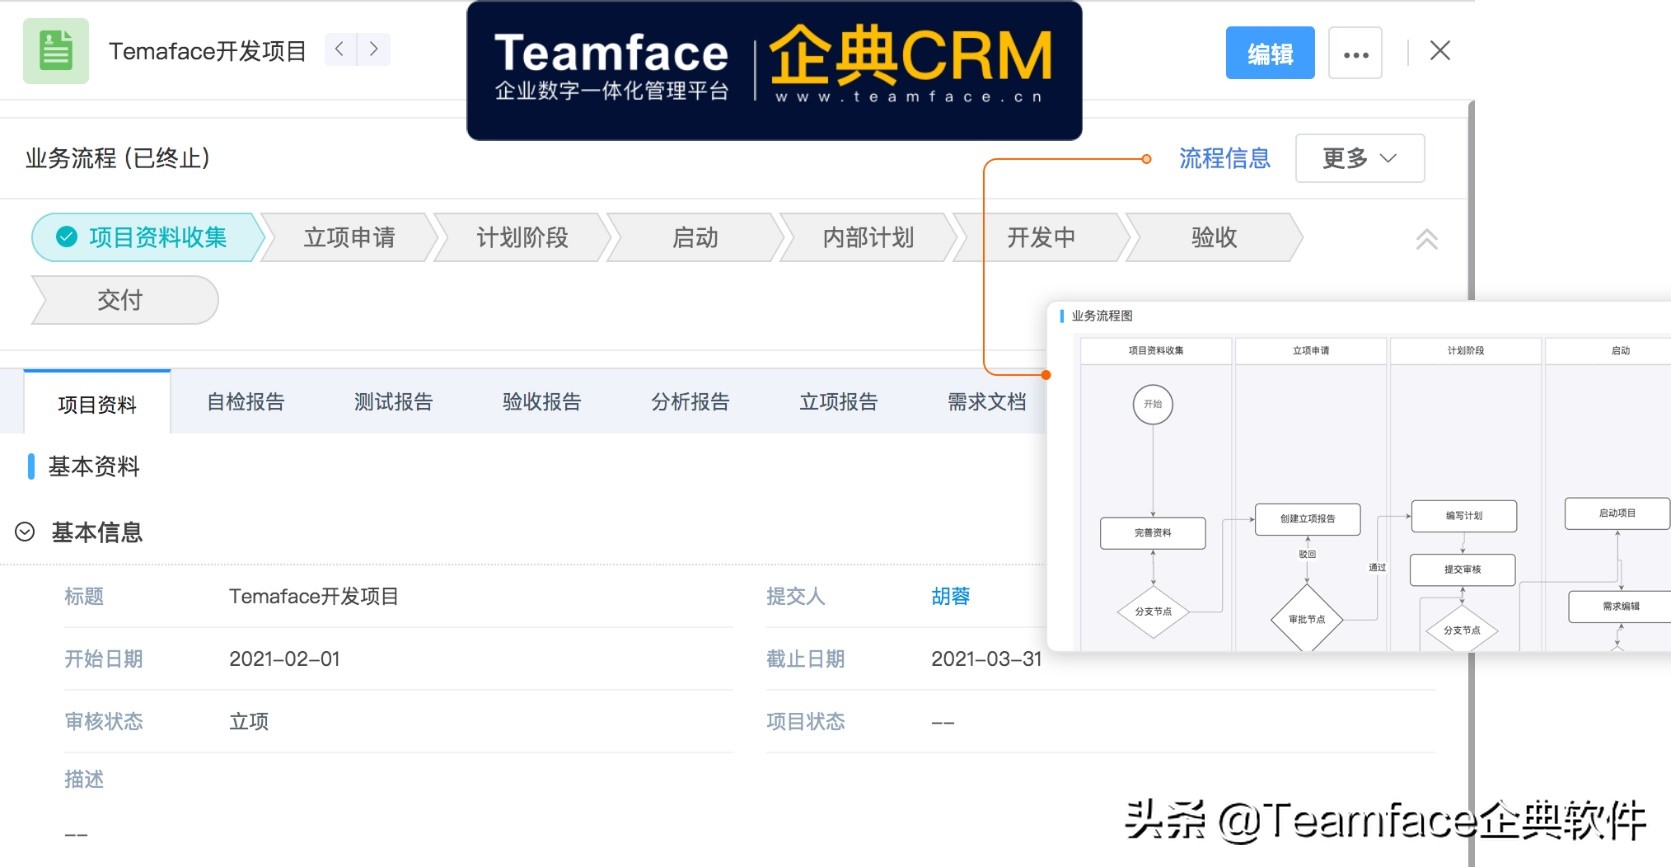The image size is (1671, 867).
Task: Select the 交付 stage
Action: pos(124,300)
